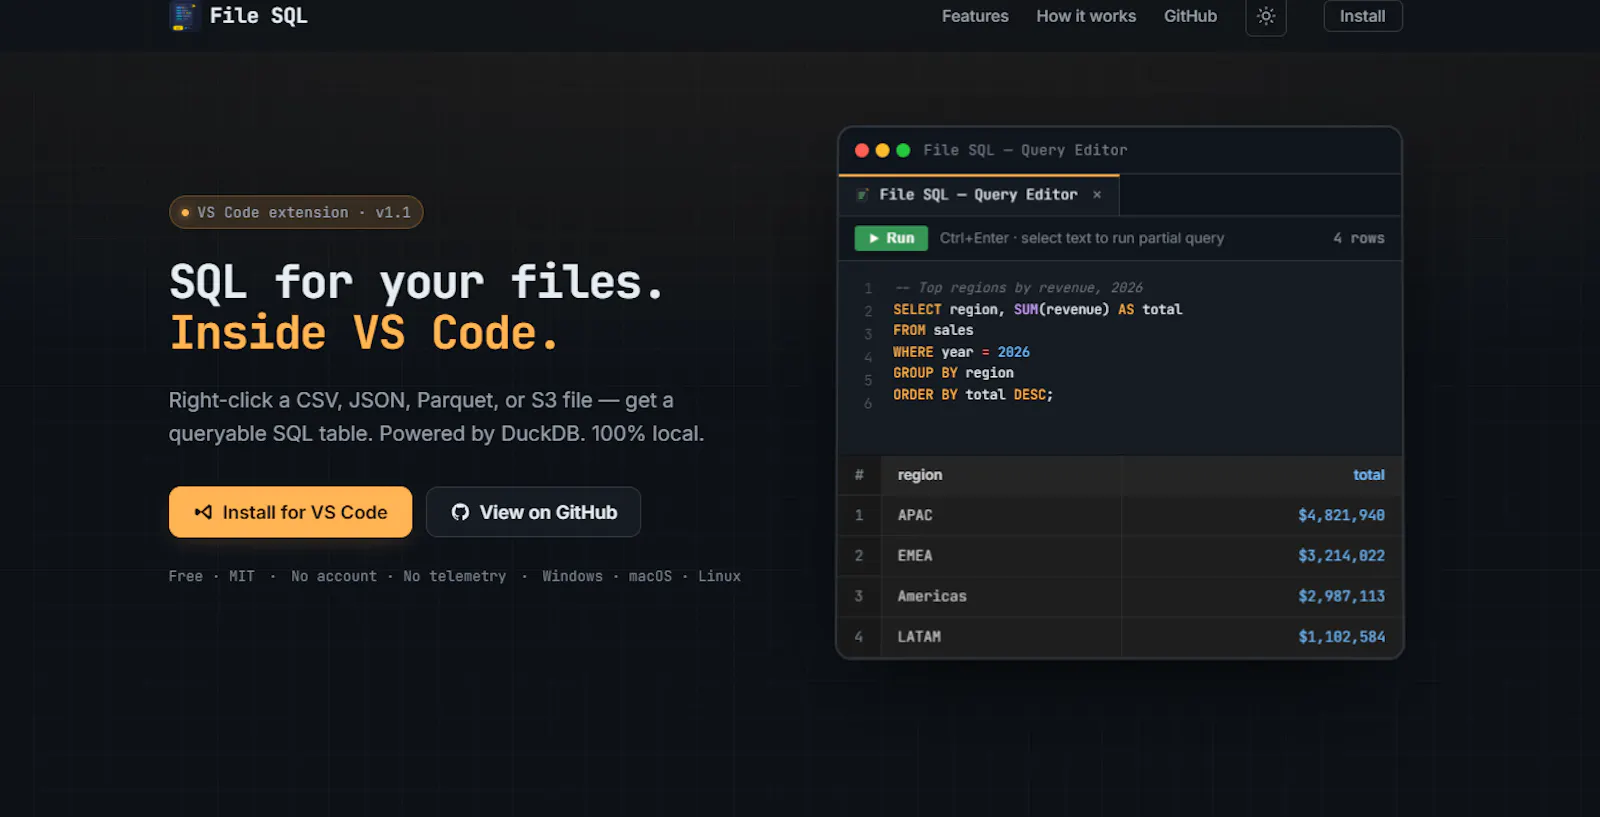Click the green window dot
1600x817 pixels.
[x=903, y=150]
